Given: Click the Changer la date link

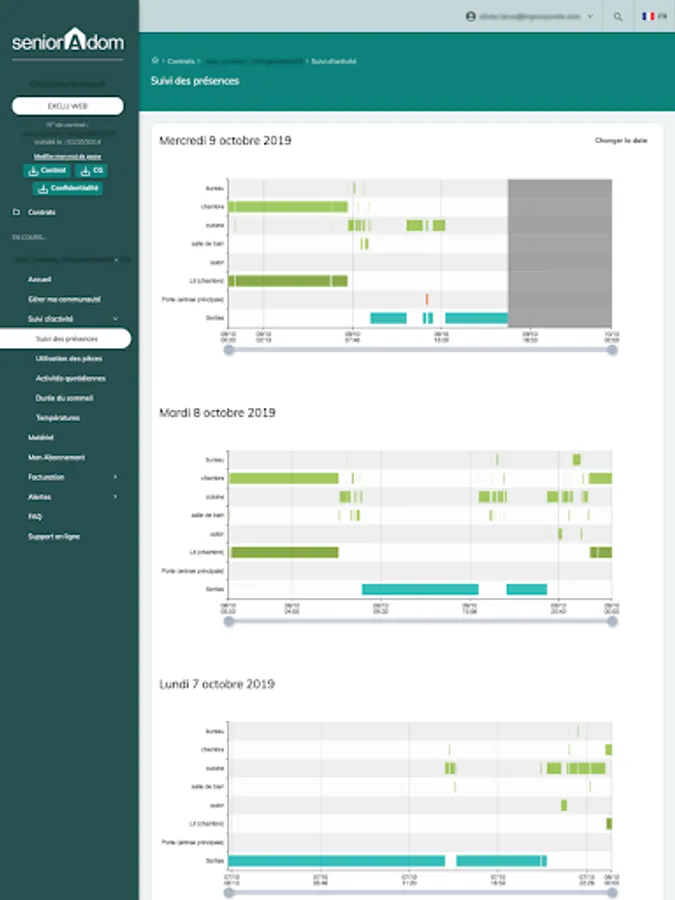Looking at the screenshot, I should [621, 140].
